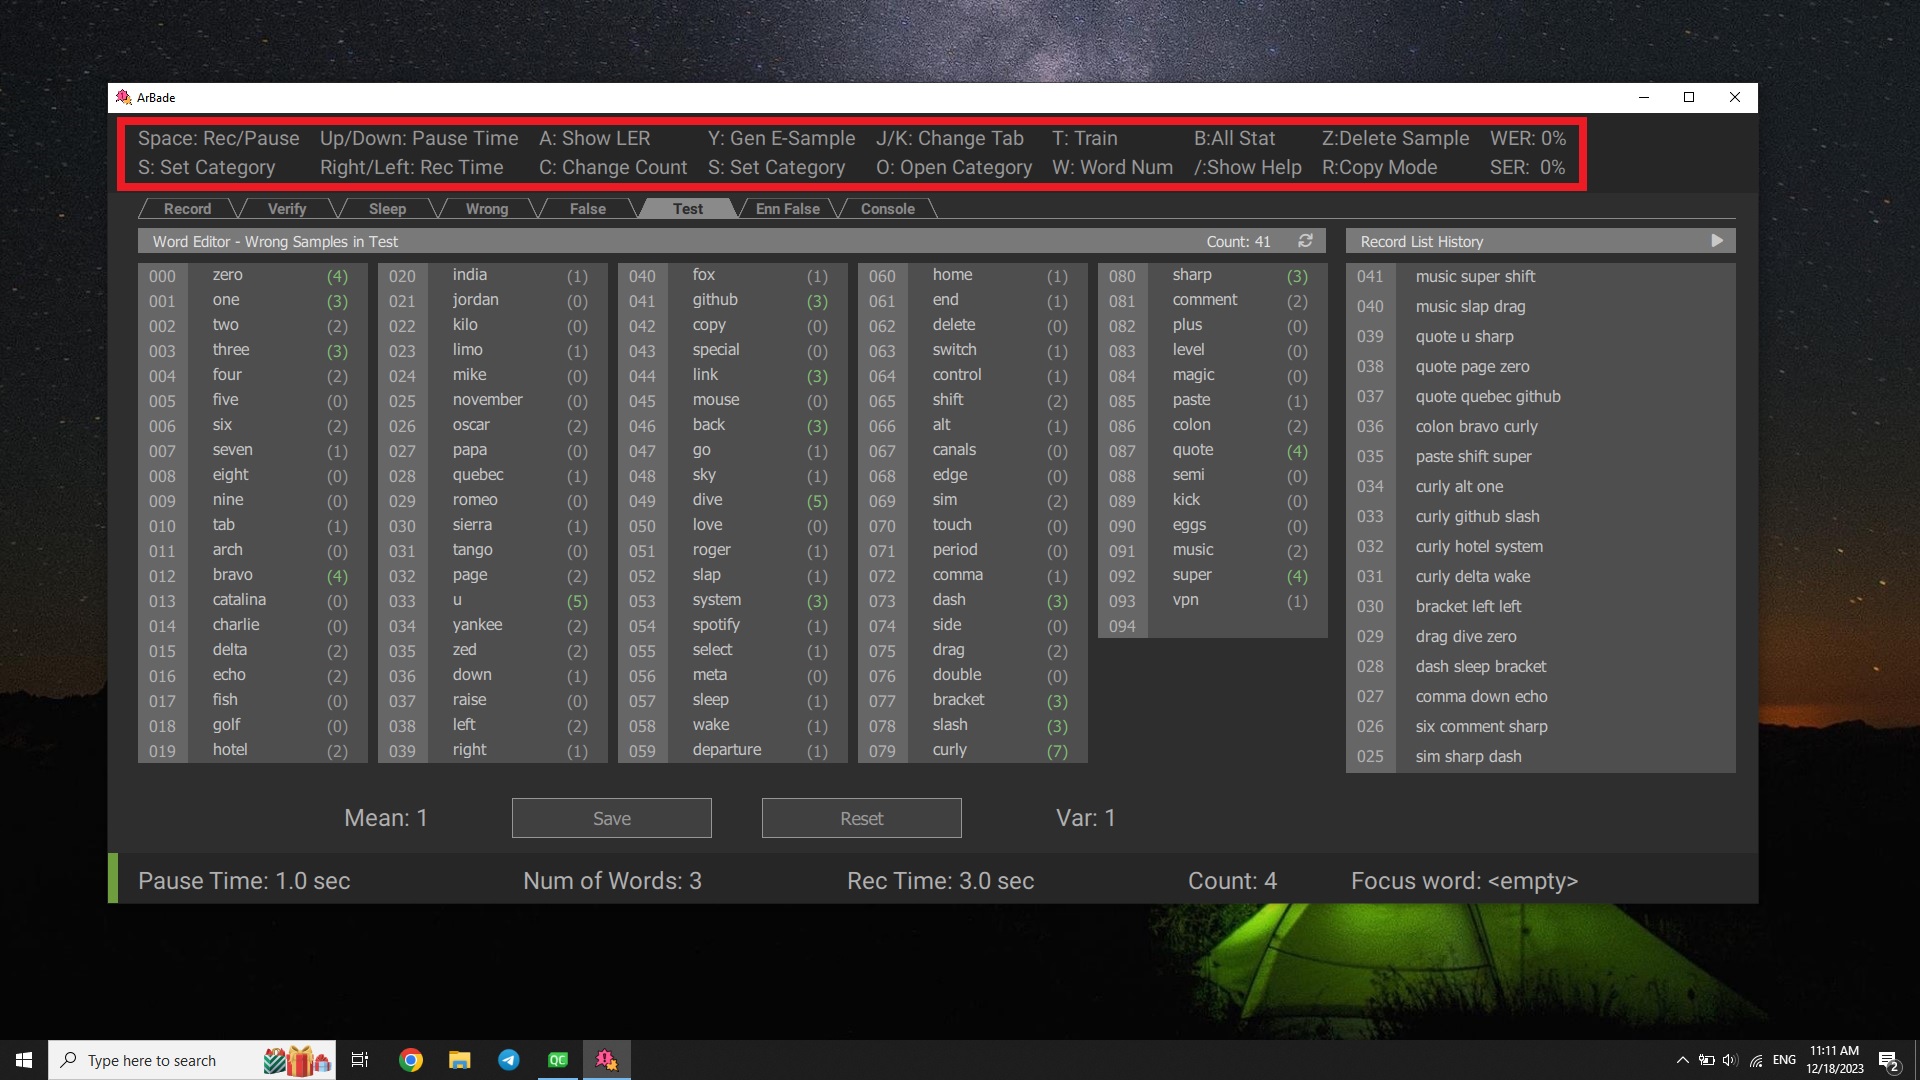This screenshot has width=1920, height=1080.
Task: Open the volume icon in the system tray
Action: click(x=1729, y=1060)
